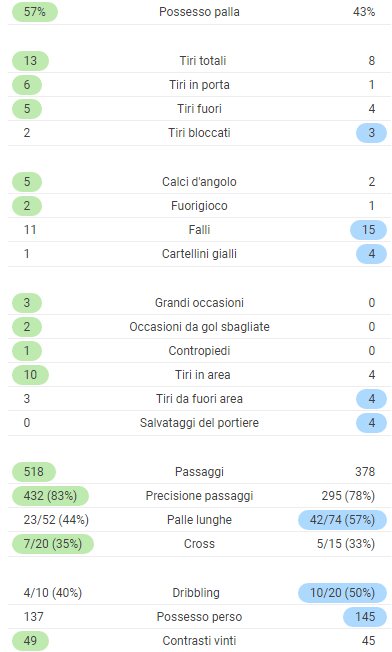Image resolution: width=392 pixels, height=652 pixels.
Task: Select the 42/74 (57%) Palle lunghe badge
Action: click(342, 520)
